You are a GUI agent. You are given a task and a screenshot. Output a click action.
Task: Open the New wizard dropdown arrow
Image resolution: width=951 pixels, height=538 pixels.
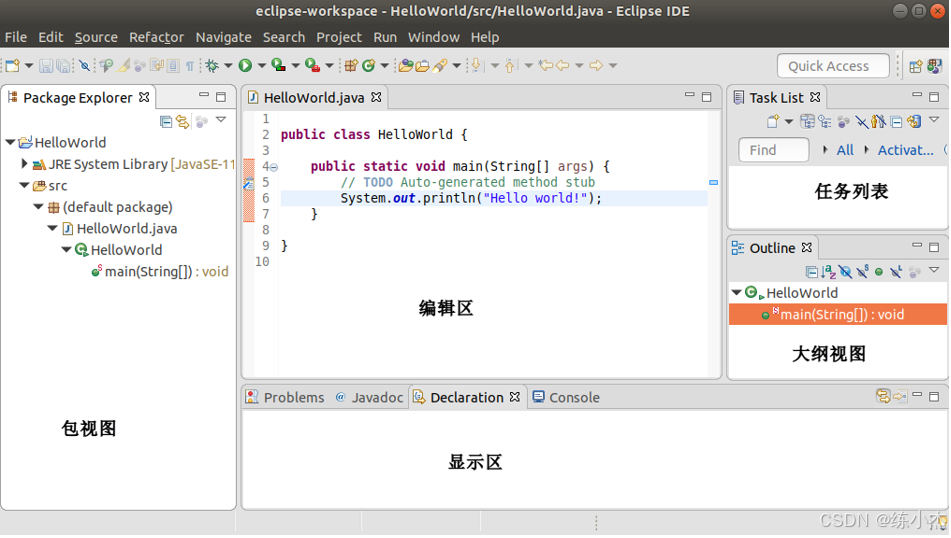pyautogui.click(x=29, y=66)
